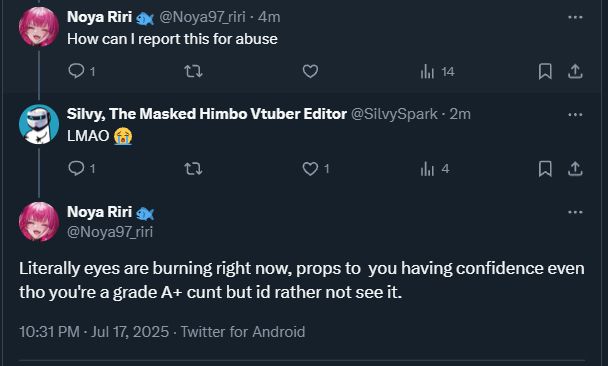Open the @SilvySpark profile handle

(394, 114)
